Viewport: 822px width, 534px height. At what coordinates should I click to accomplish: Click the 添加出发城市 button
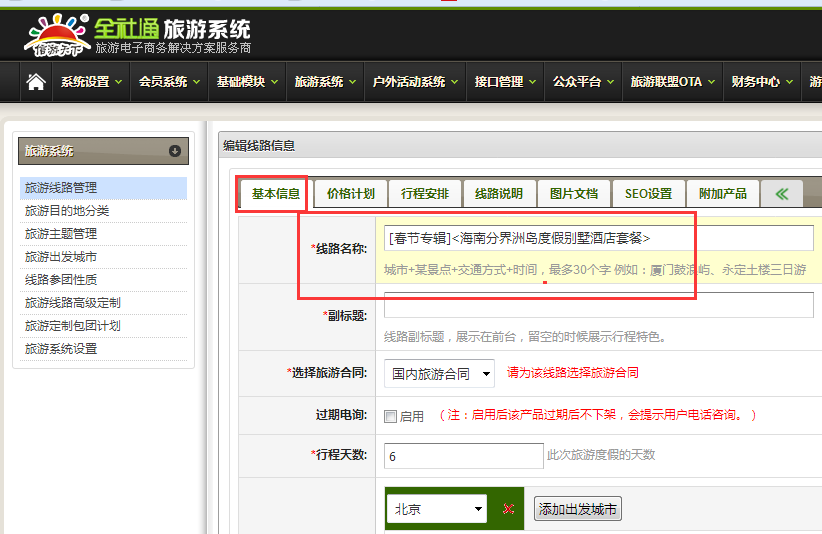pos(578,509)
